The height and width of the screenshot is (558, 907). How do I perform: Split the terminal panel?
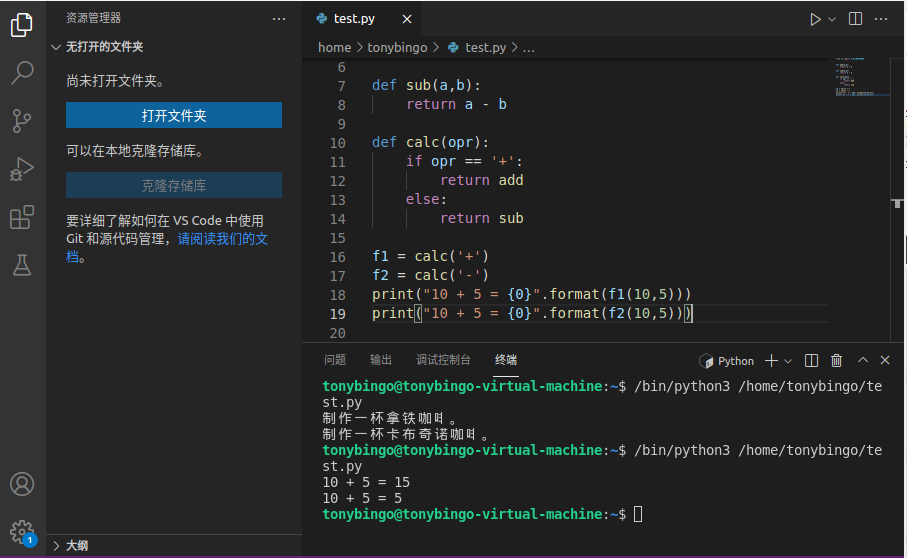click(x=812, y=361)
